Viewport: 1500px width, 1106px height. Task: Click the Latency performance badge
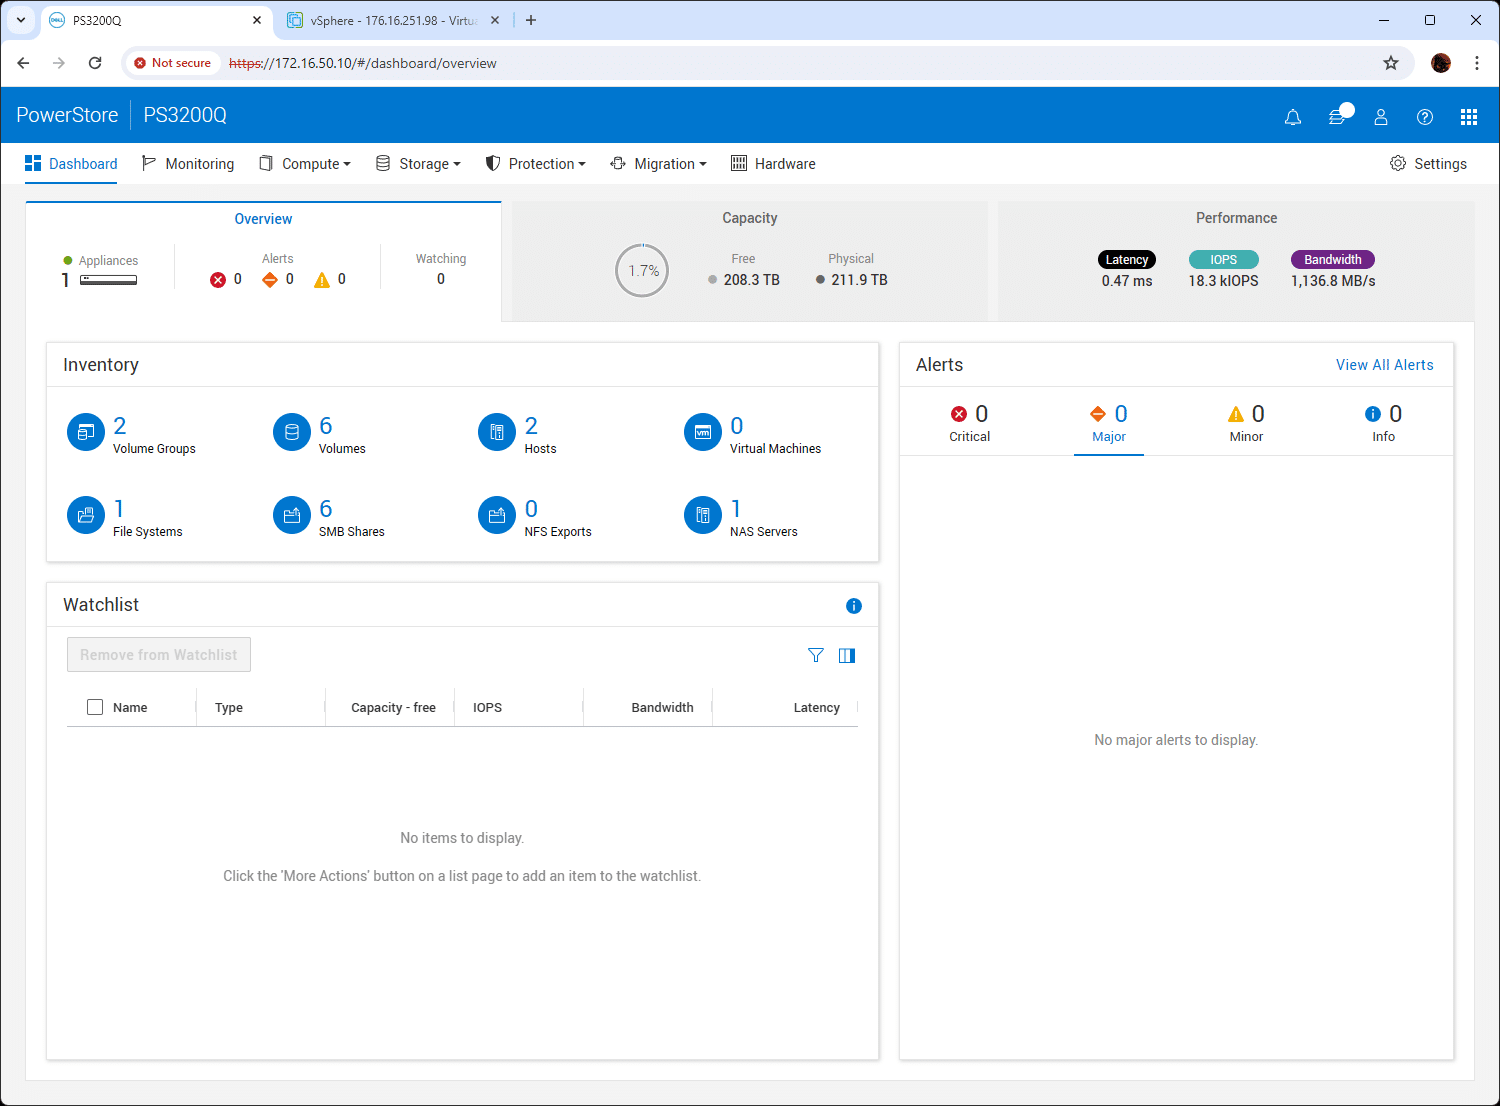tap(1127, 260)
